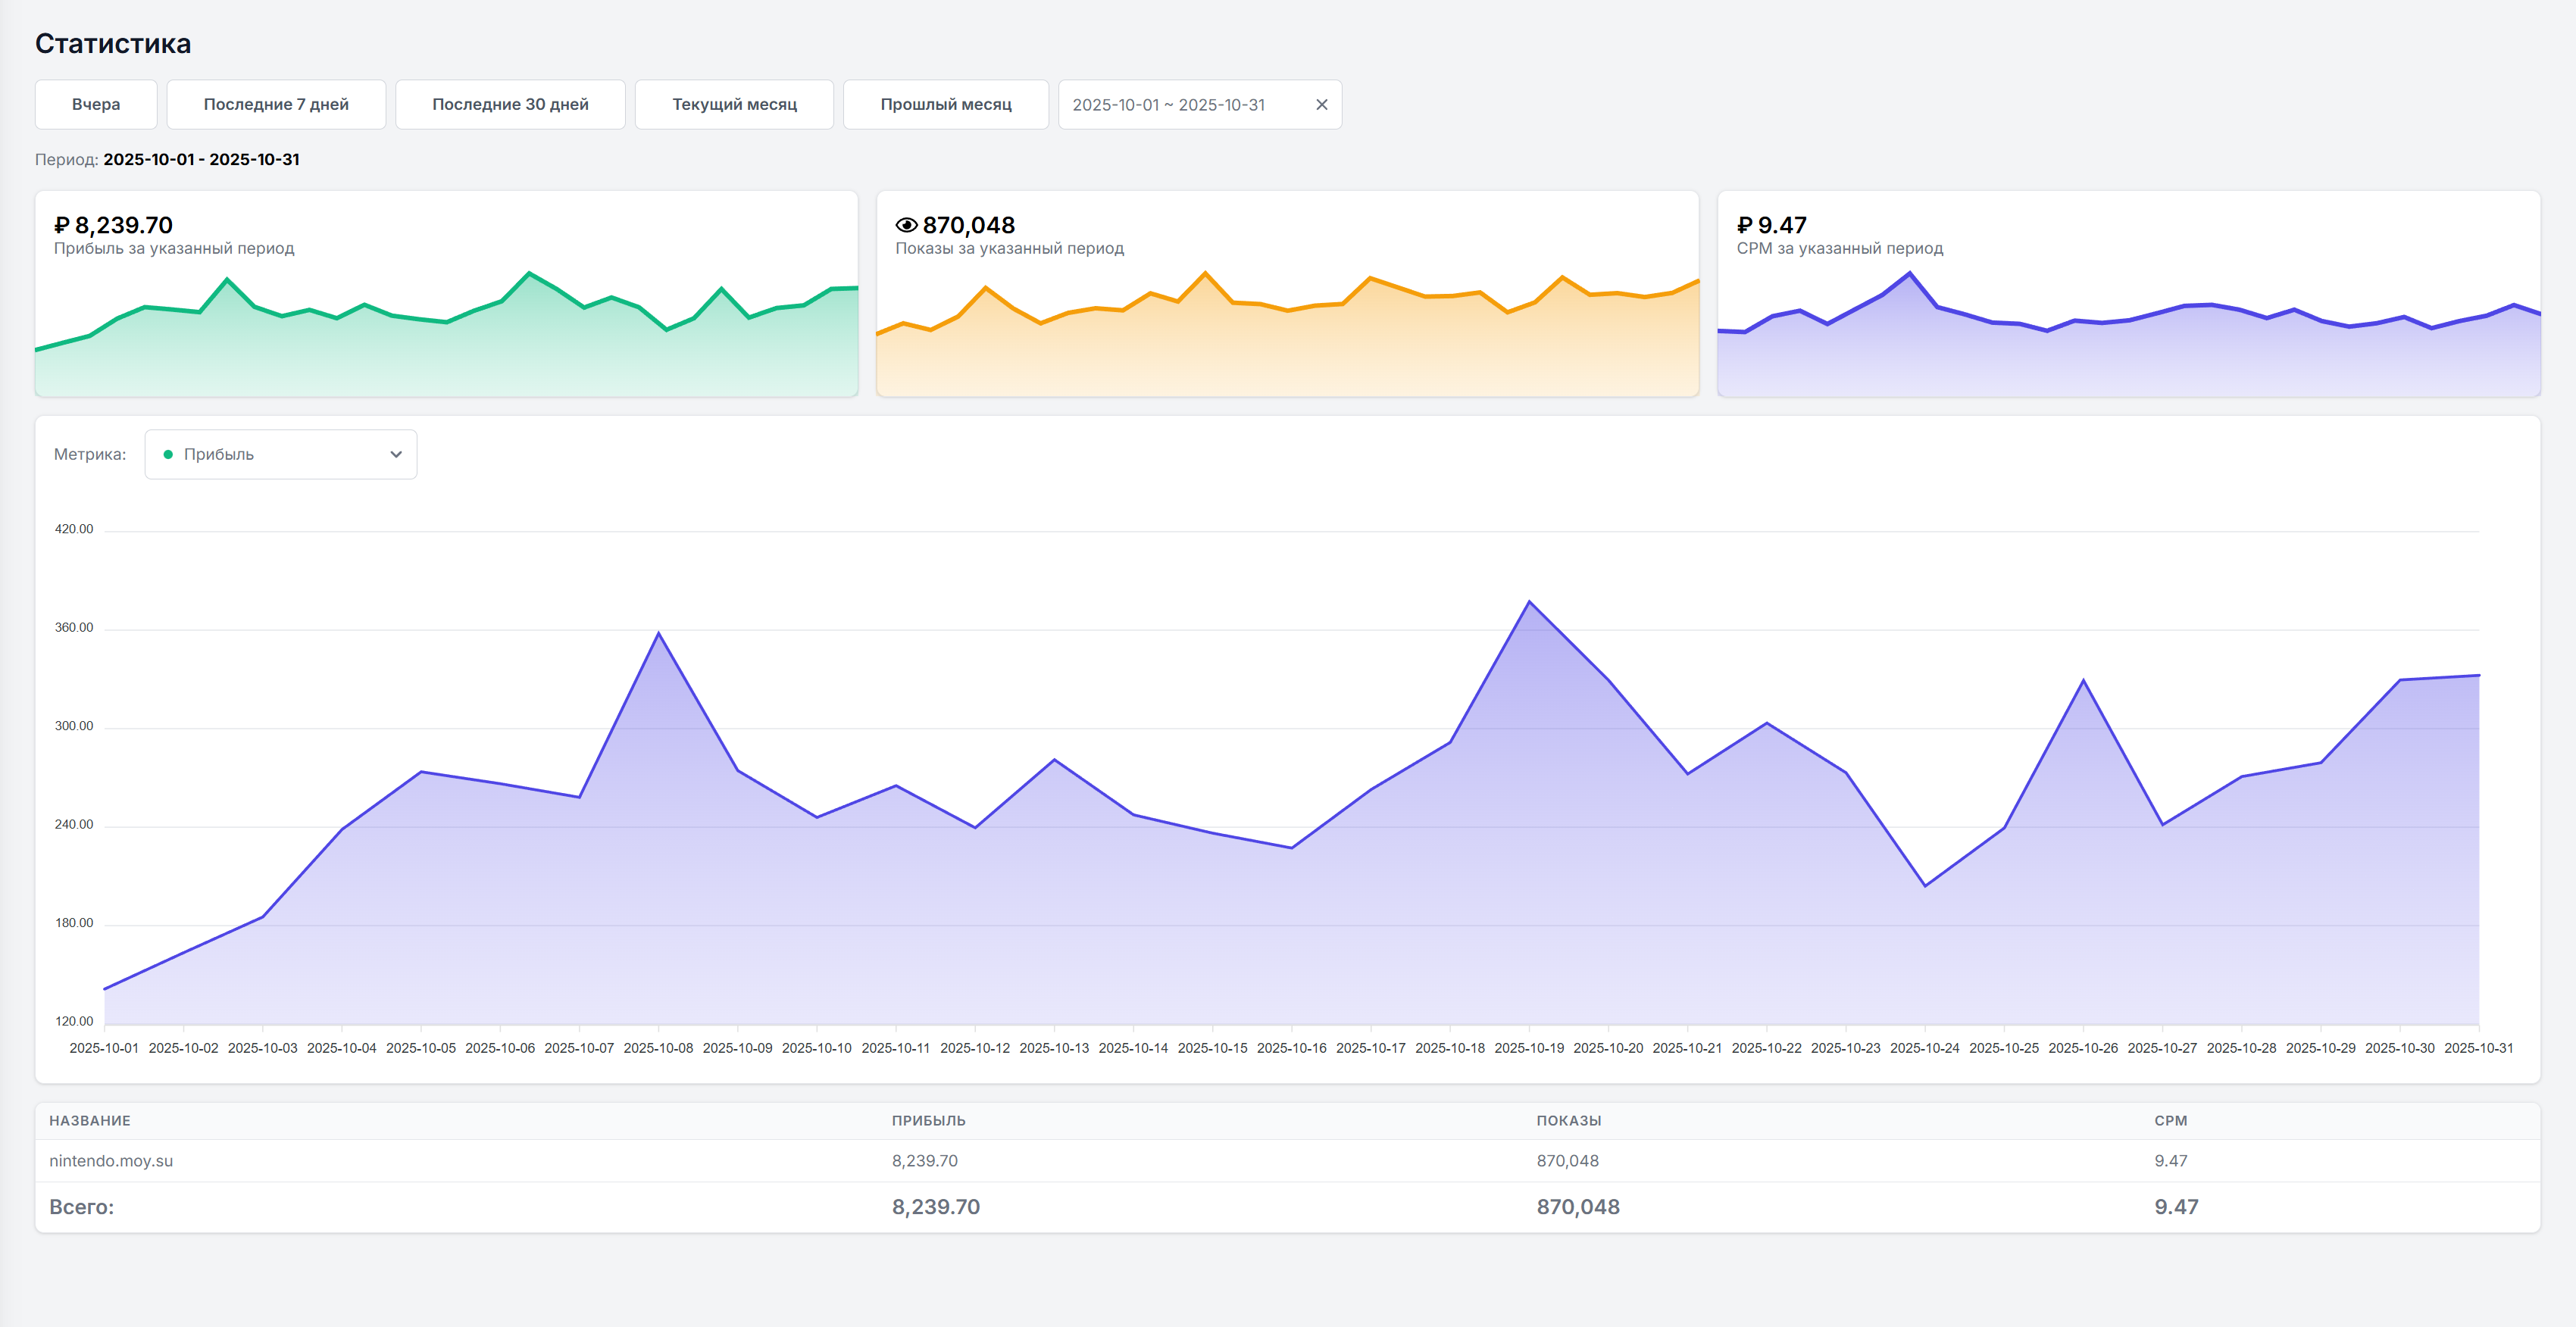
Task: Click green dot in Метрика selector
Action: point(168,454)
